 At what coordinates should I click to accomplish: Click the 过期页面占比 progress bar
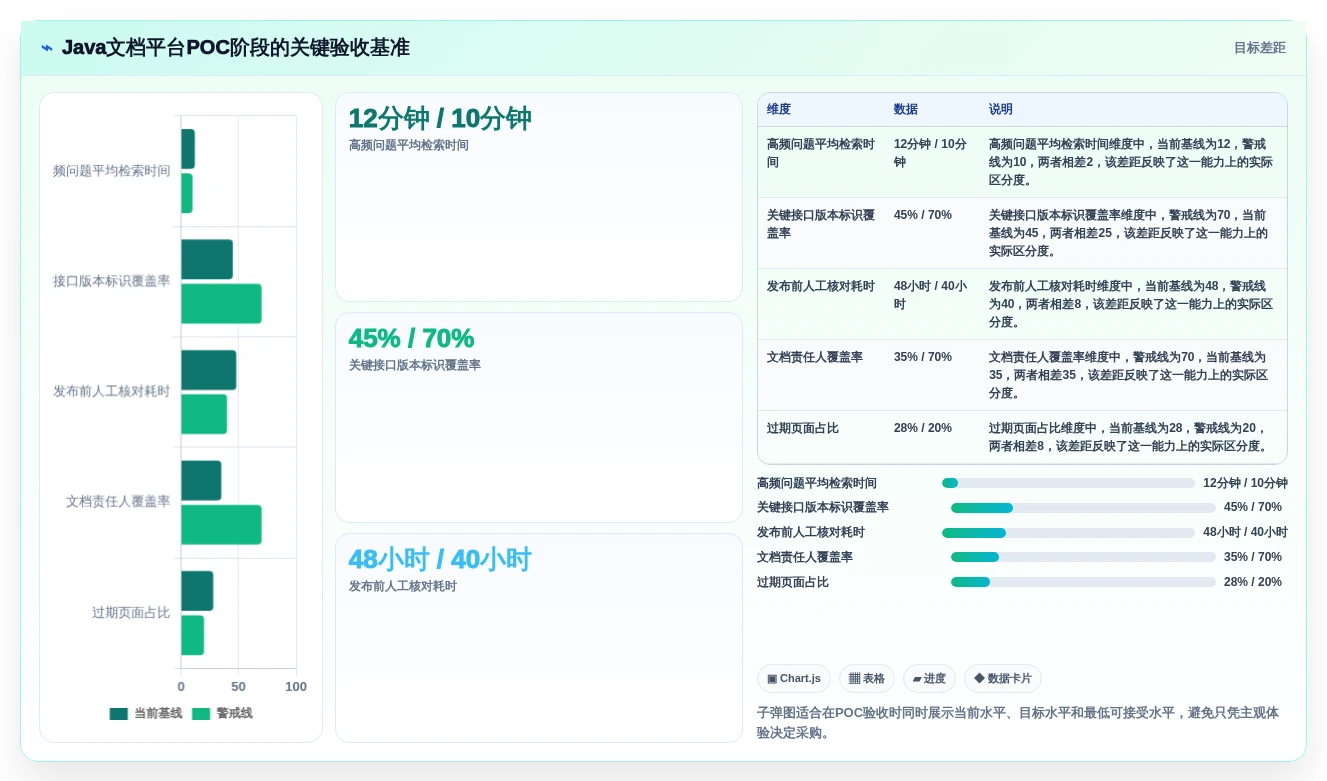[x=1083, y=582]
